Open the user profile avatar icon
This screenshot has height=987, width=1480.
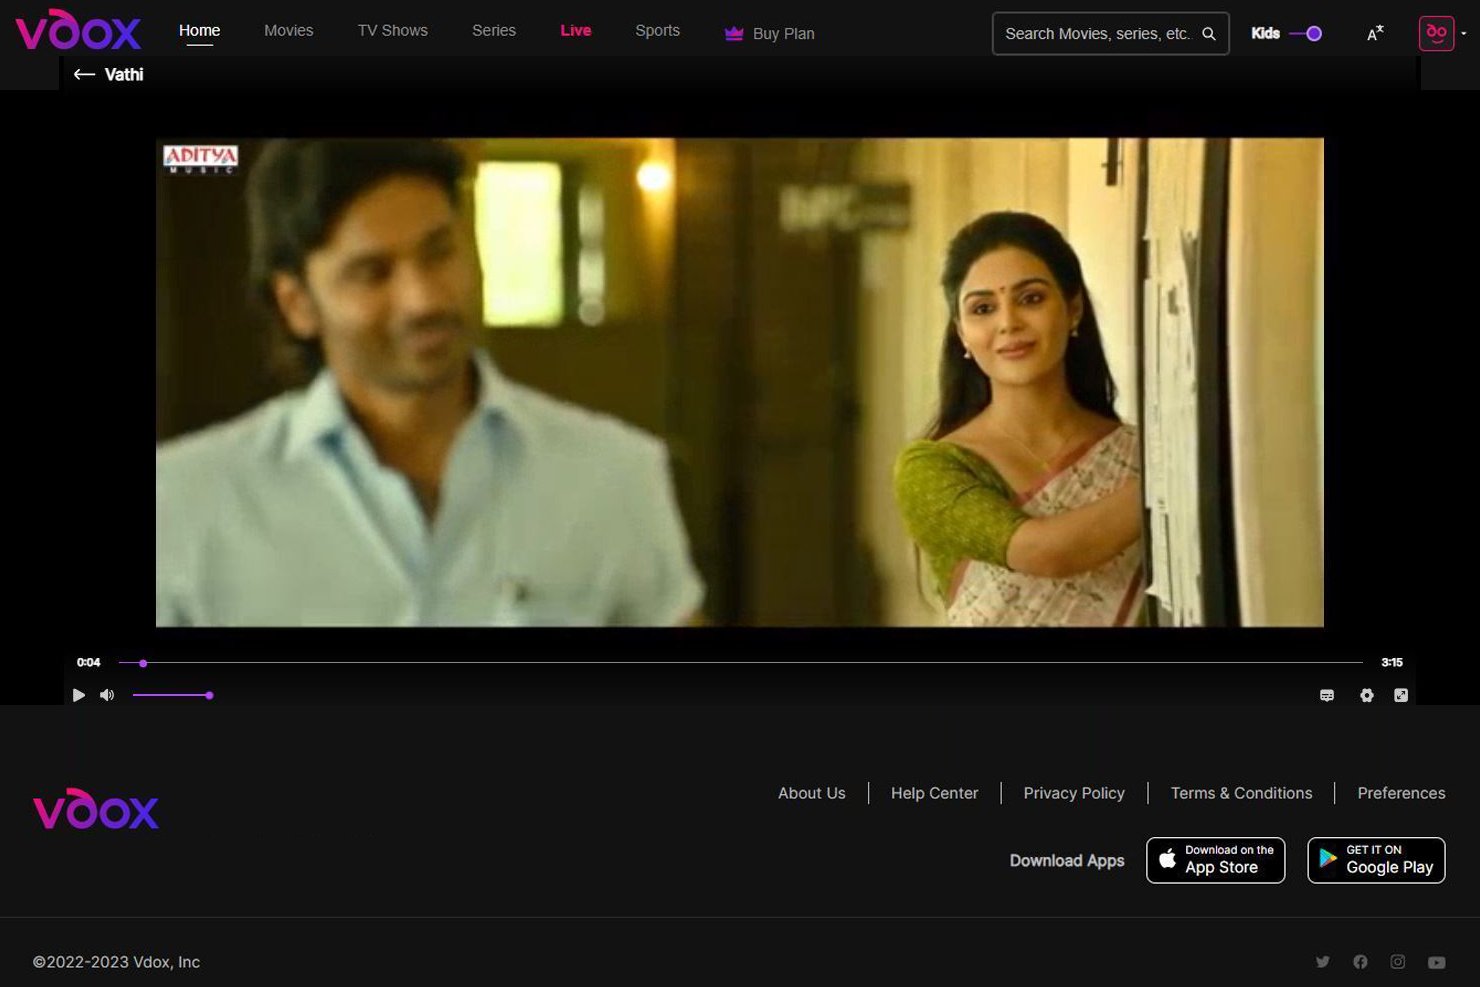1436,33
